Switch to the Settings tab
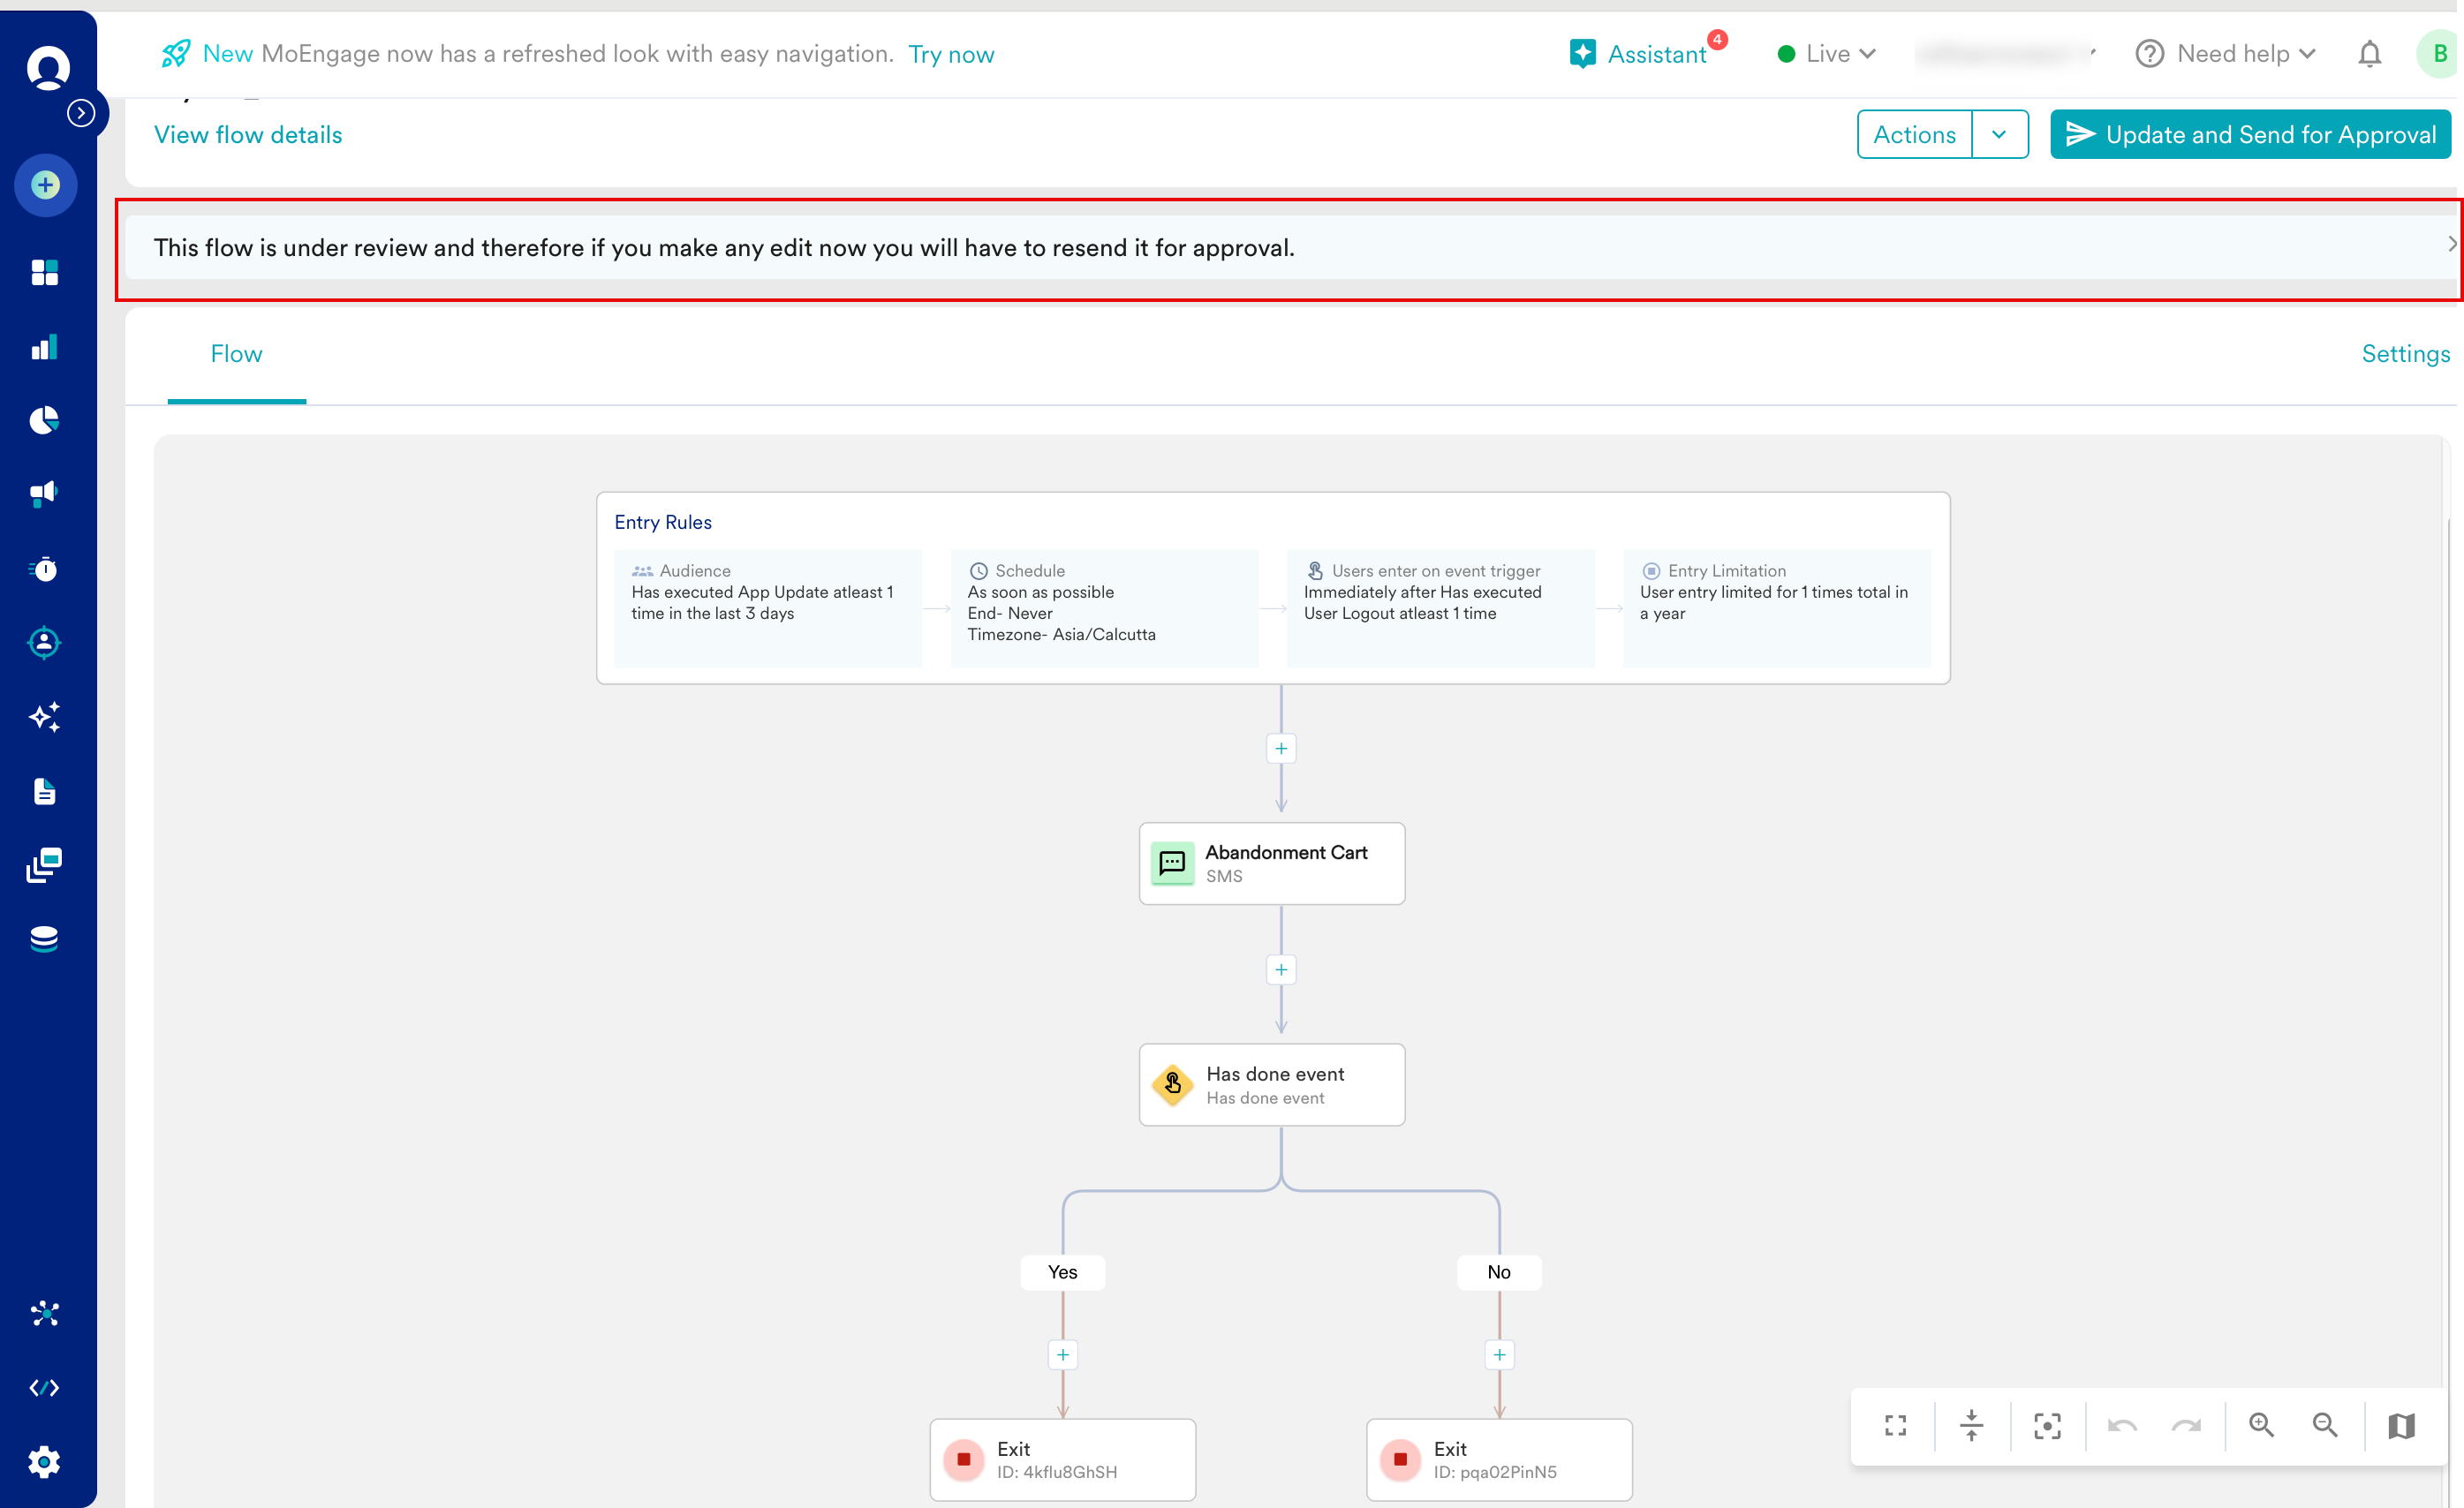 pyautogui.click(x=2405, y=354)
